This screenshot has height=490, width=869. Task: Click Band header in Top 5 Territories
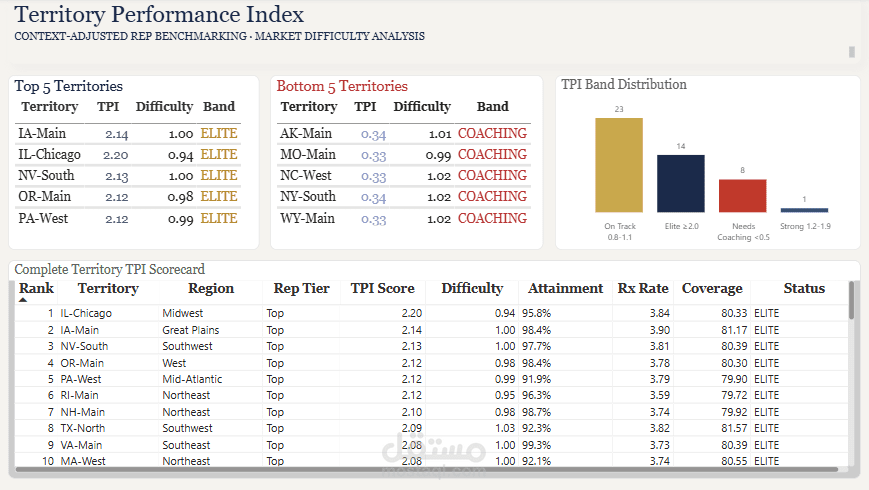tap(219, 106)
